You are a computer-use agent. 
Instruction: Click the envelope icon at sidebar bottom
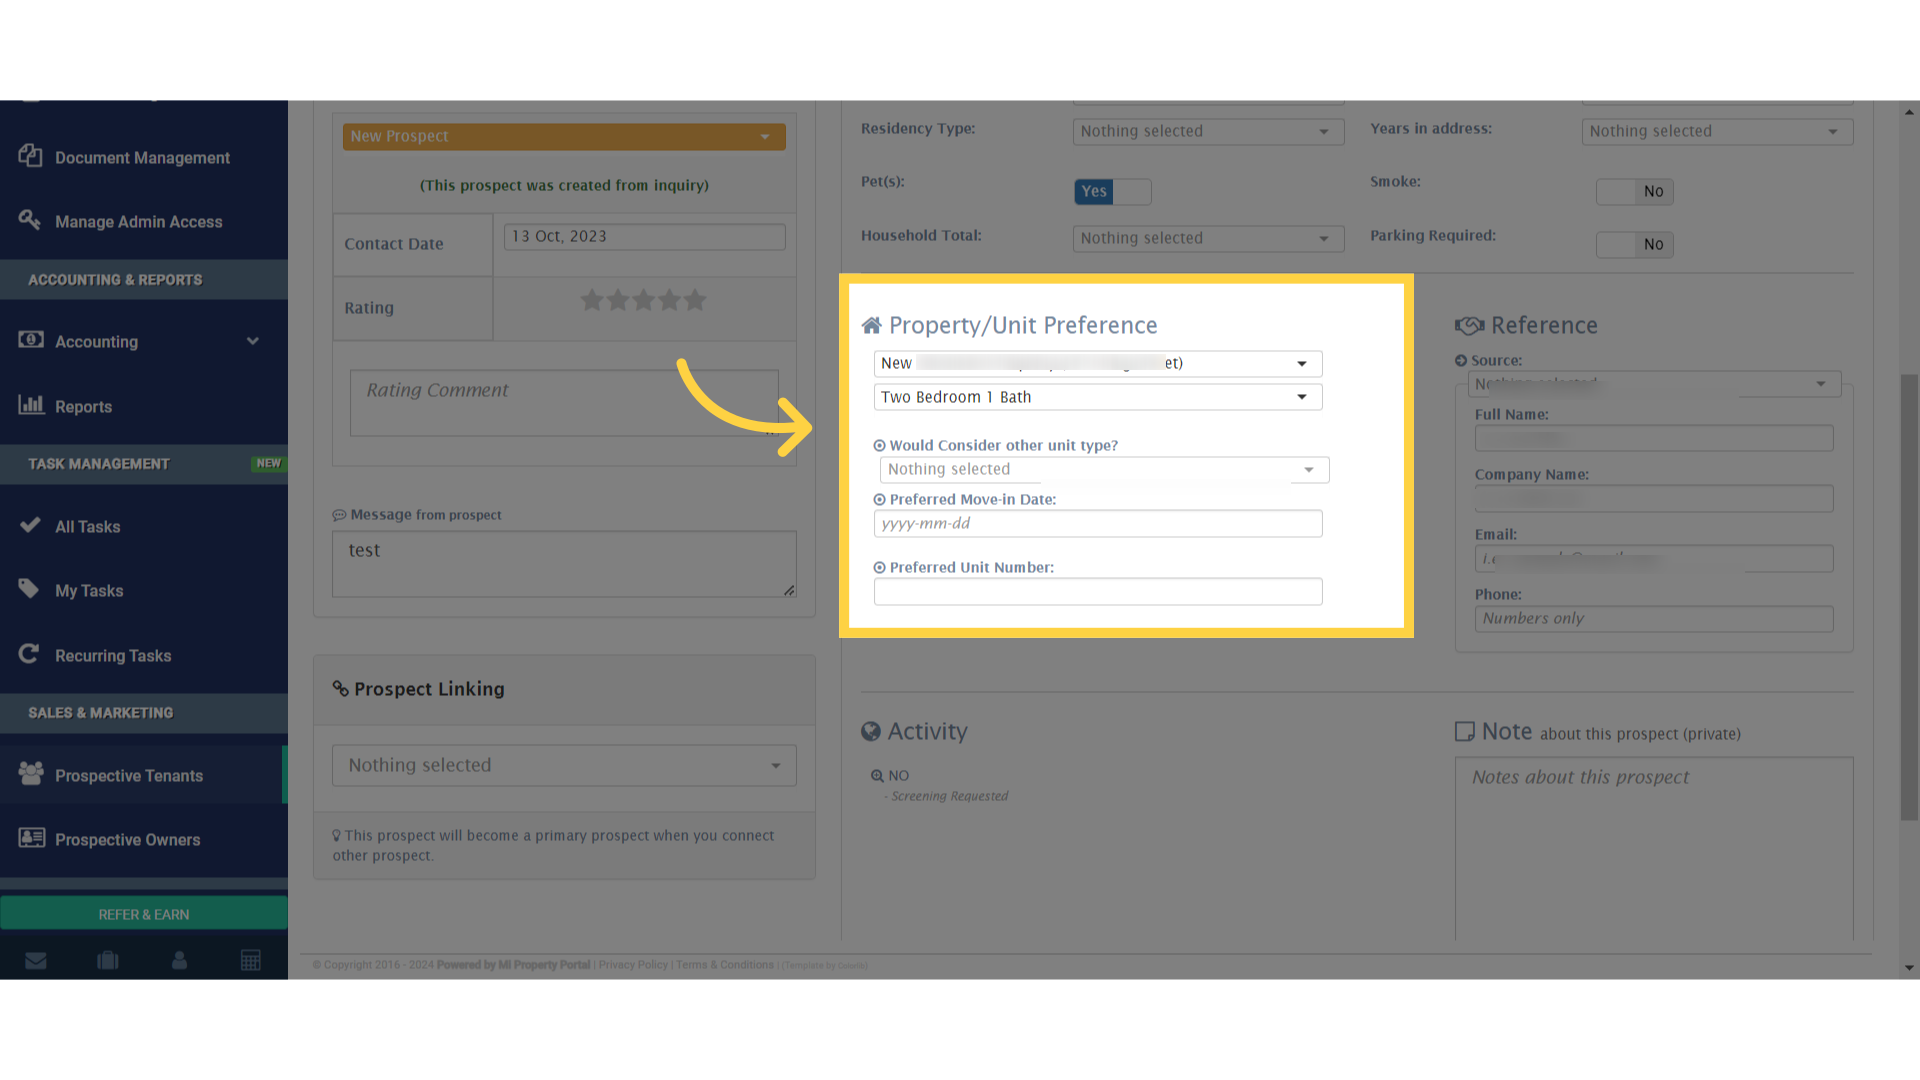[x=36, y=960]
